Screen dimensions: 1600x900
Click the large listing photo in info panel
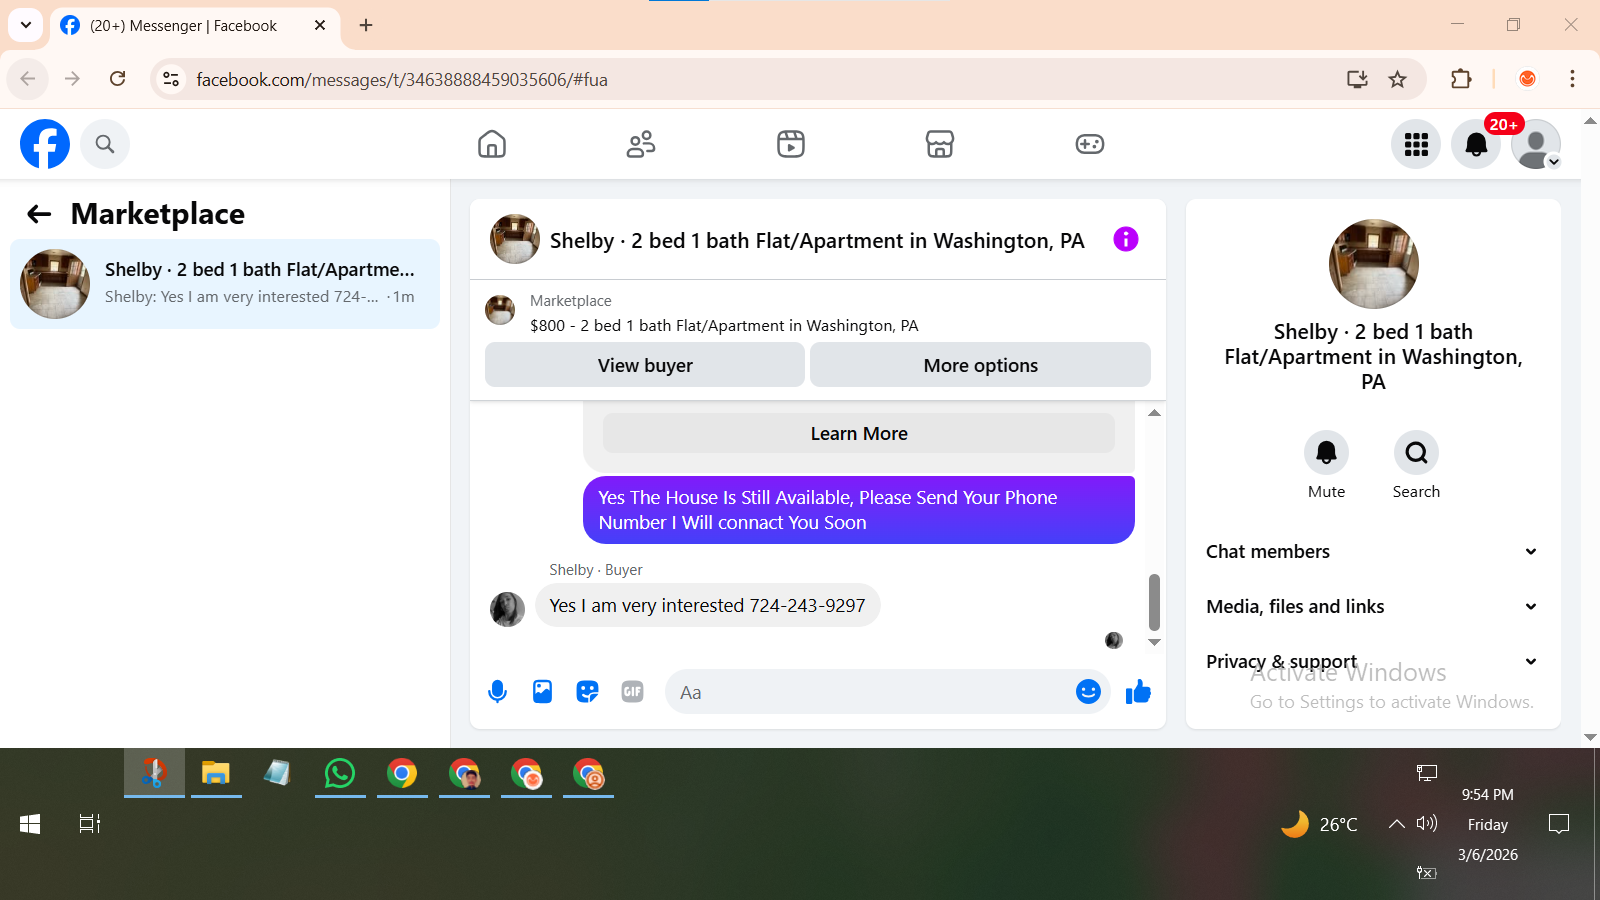(x=1373, y=264)
